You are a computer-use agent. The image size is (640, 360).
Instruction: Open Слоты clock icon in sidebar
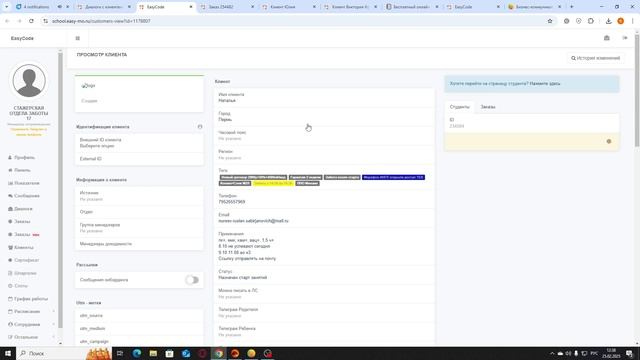10,286
